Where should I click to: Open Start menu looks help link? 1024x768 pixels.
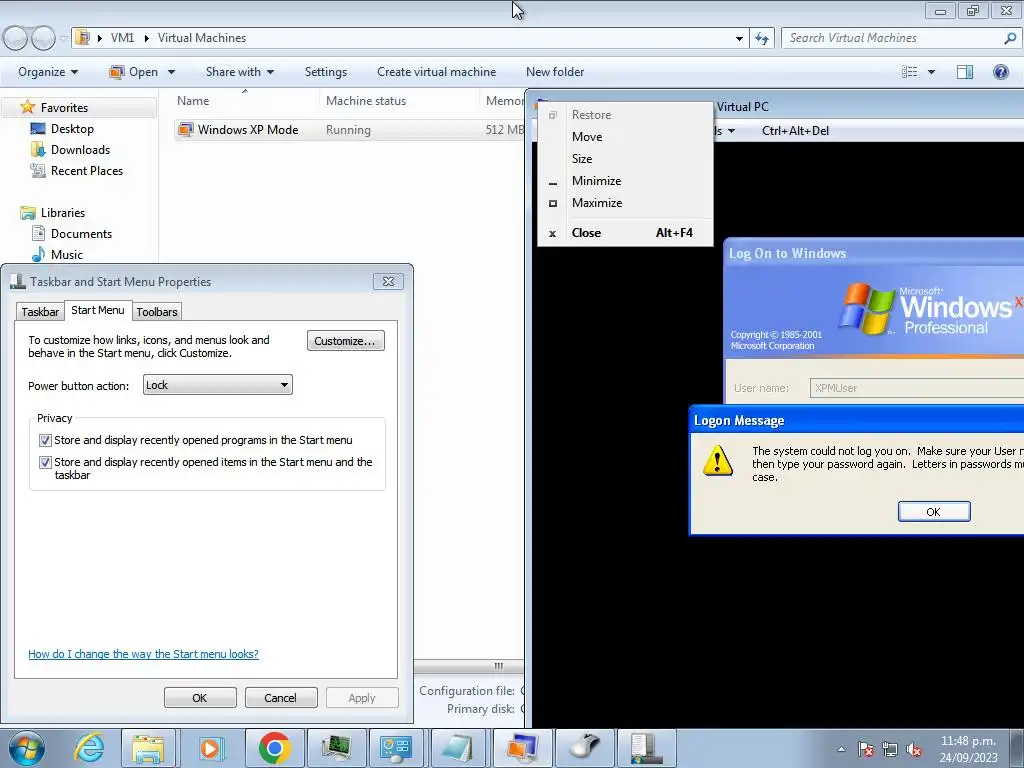143,654
